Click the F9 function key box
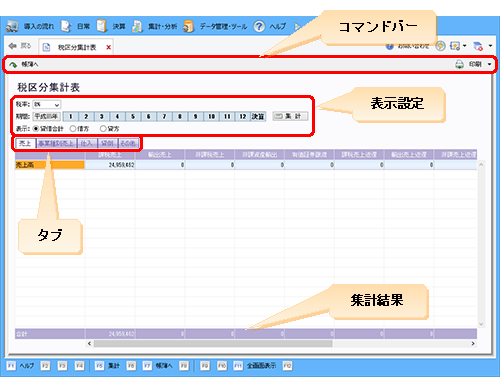 tap(205, 366)
